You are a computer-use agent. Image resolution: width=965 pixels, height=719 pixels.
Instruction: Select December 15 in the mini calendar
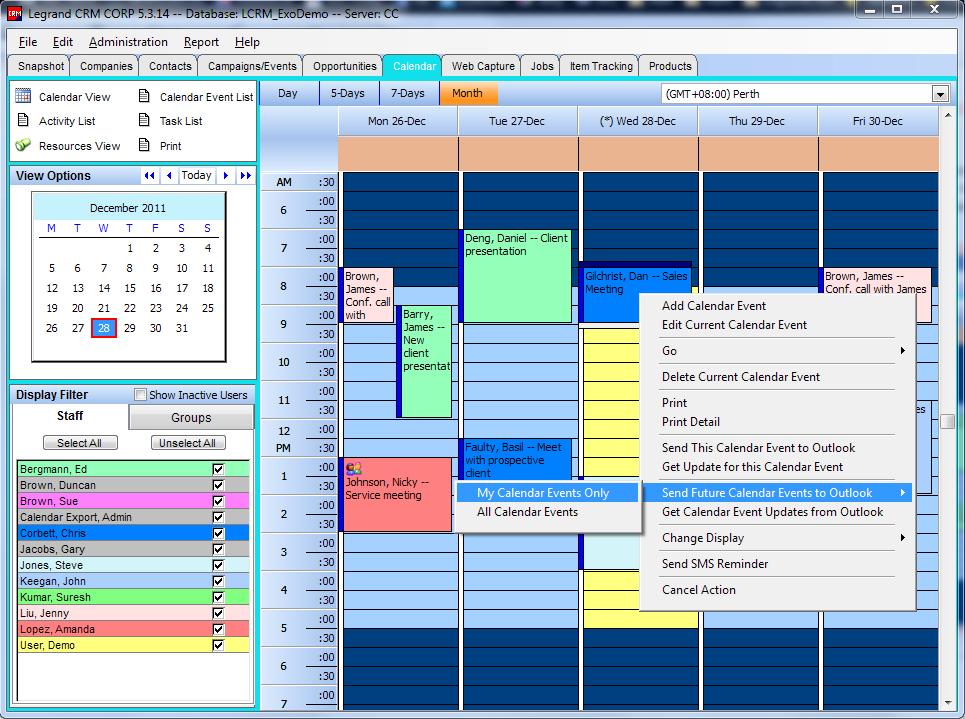click(130, 288)
